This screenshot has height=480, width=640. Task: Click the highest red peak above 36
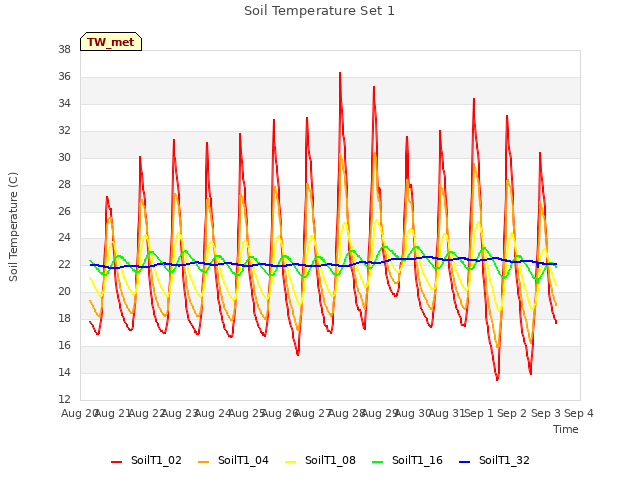pyautogui.click(x=340, y=73)
